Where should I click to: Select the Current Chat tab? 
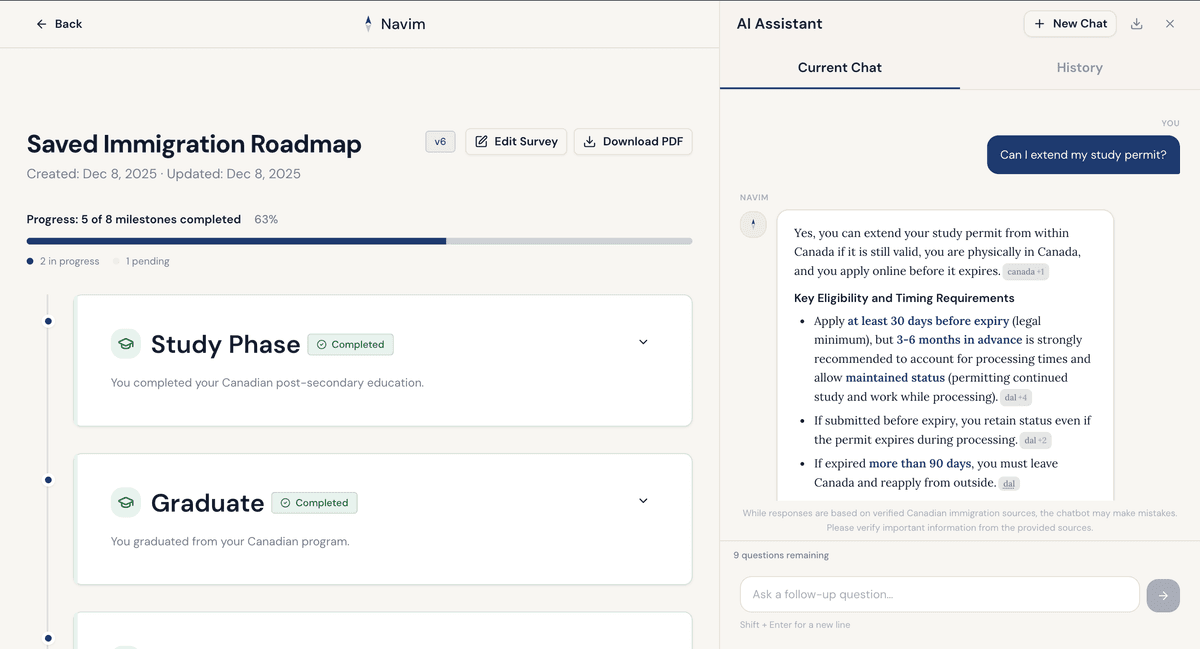tap(839, 67)
